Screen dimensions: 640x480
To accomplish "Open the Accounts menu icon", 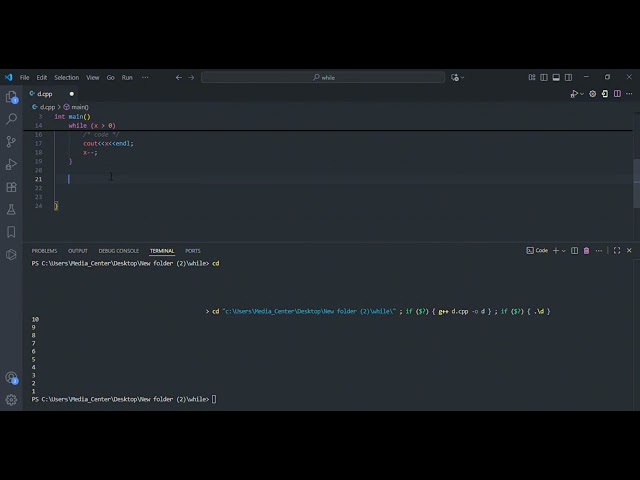I will 11,378.
